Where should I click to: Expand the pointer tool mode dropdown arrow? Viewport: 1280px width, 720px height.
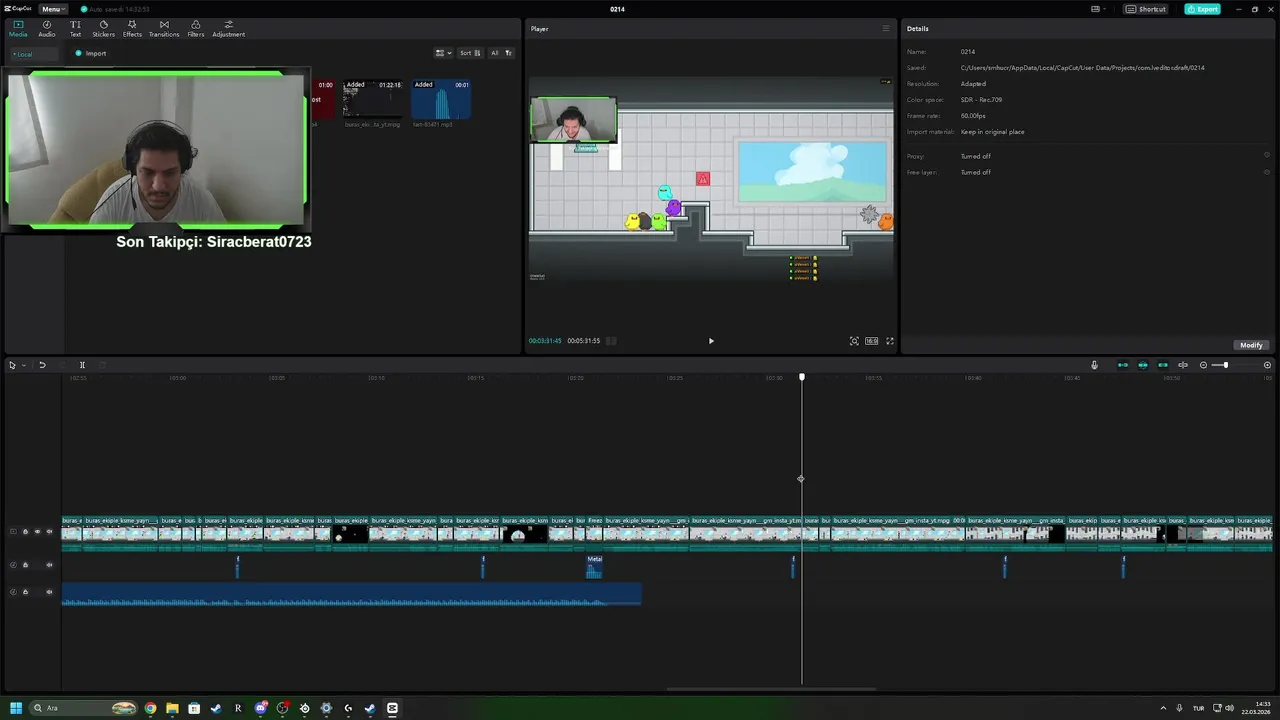point(23,365)
